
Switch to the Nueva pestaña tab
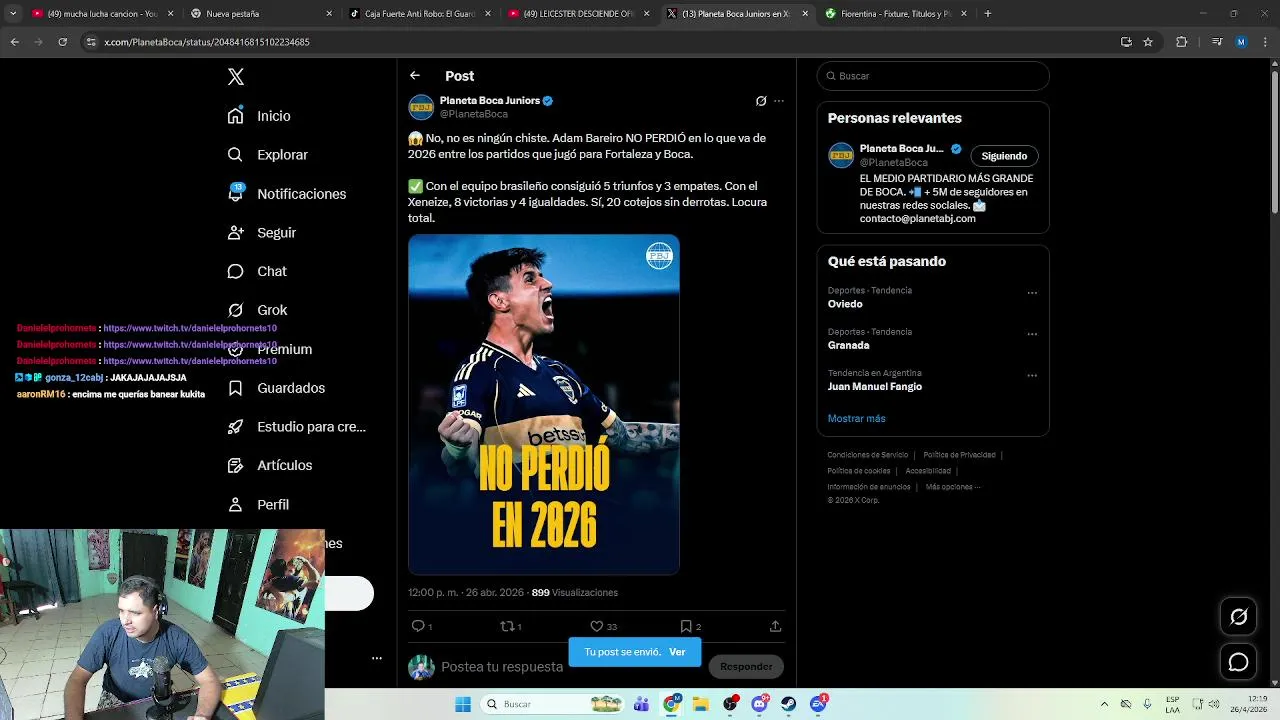[260, 14]
